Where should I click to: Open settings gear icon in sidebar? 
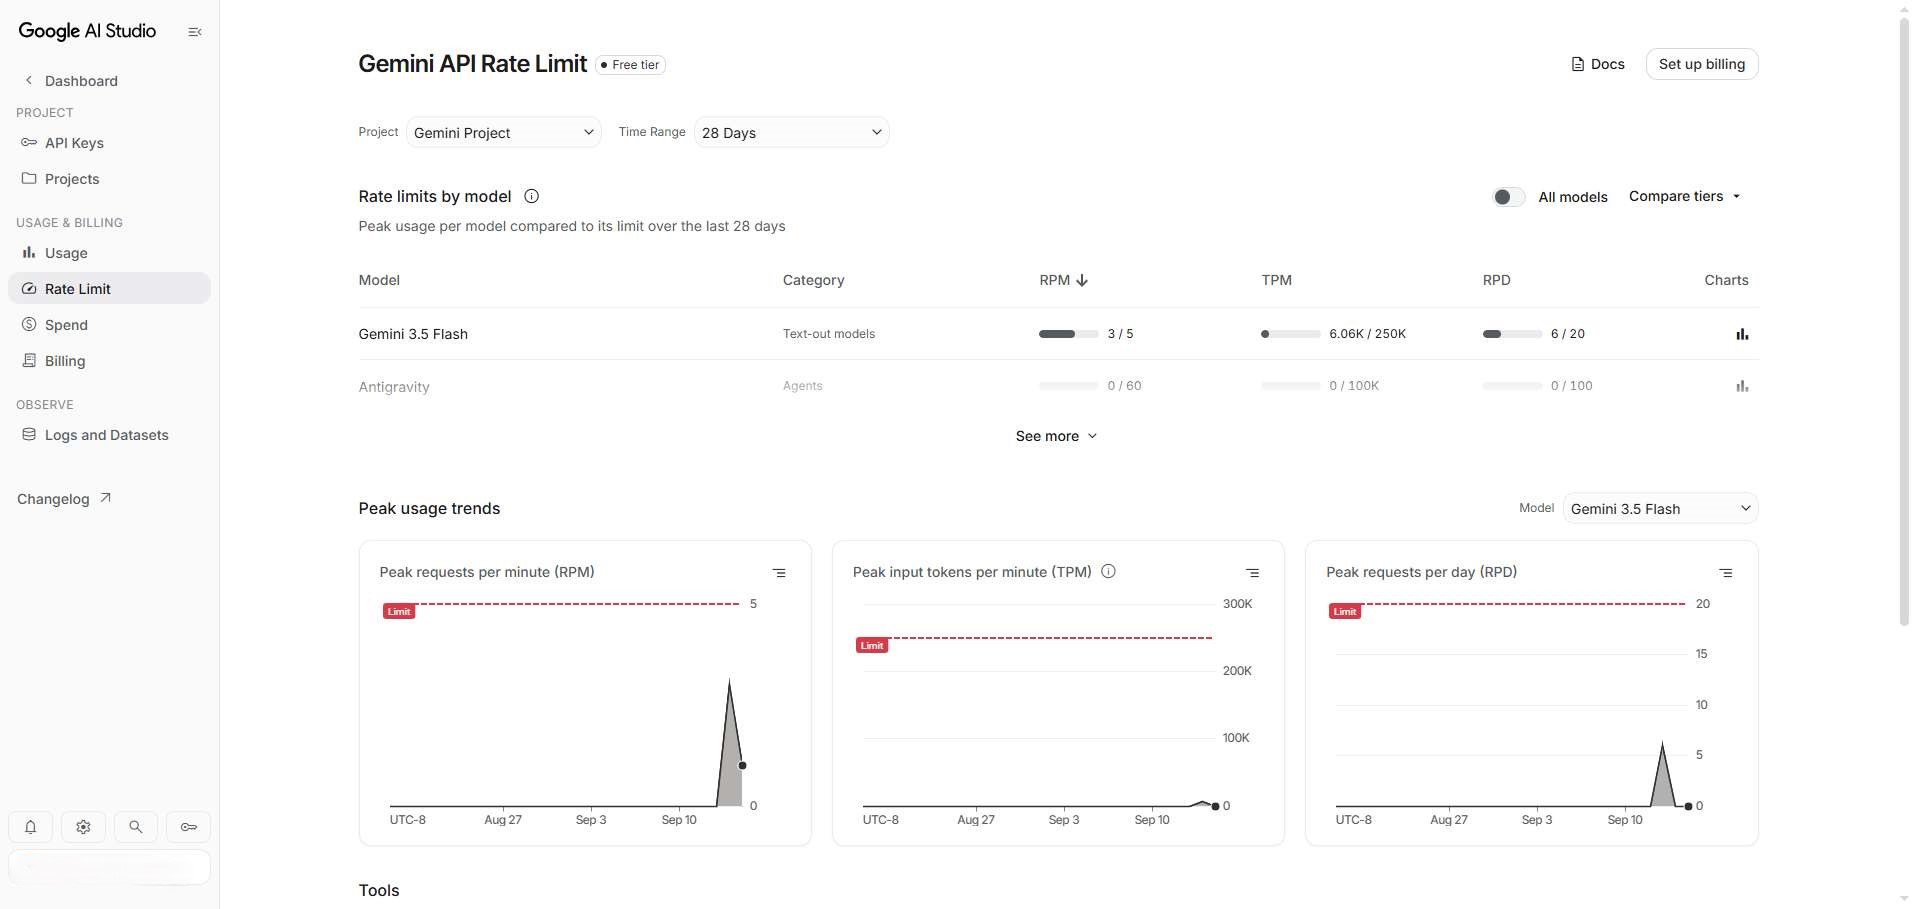(83, 827)
